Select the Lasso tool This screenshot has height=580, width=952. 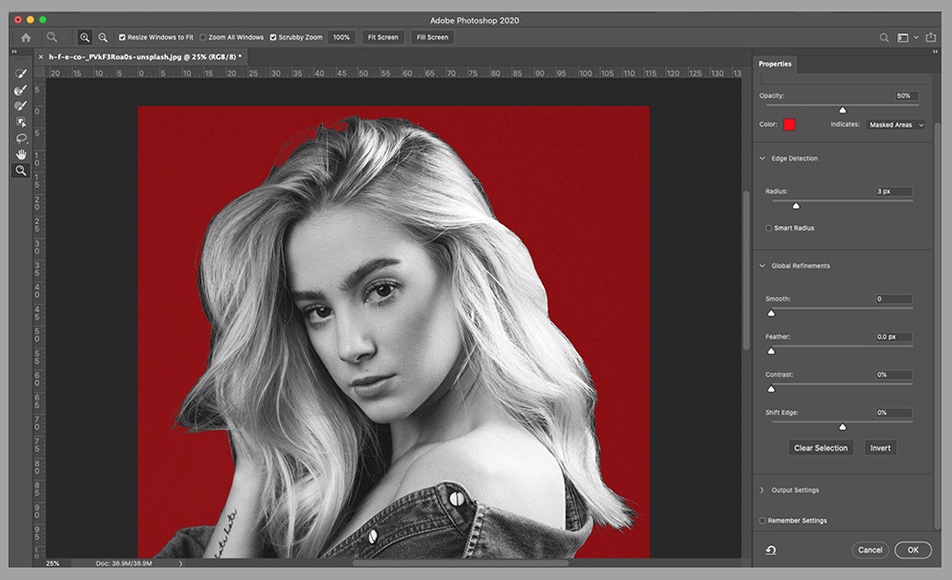click(21, 138)
